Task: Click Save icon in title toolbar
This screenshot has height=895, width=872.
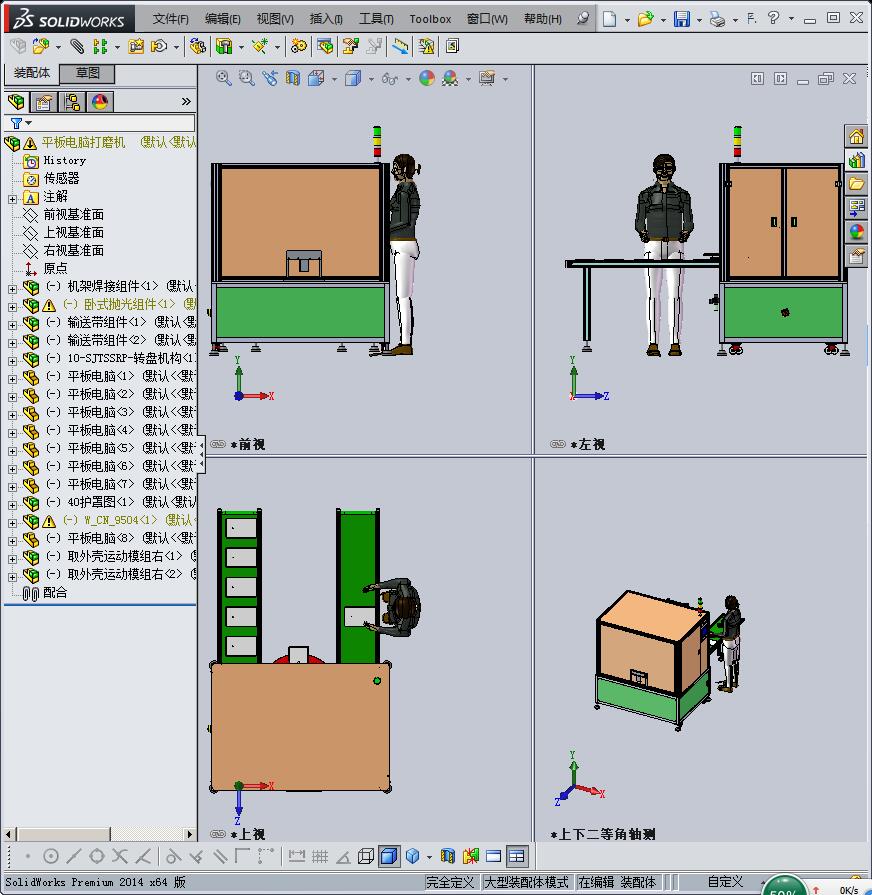Action: pyautogui.click(x=681, y=19)
